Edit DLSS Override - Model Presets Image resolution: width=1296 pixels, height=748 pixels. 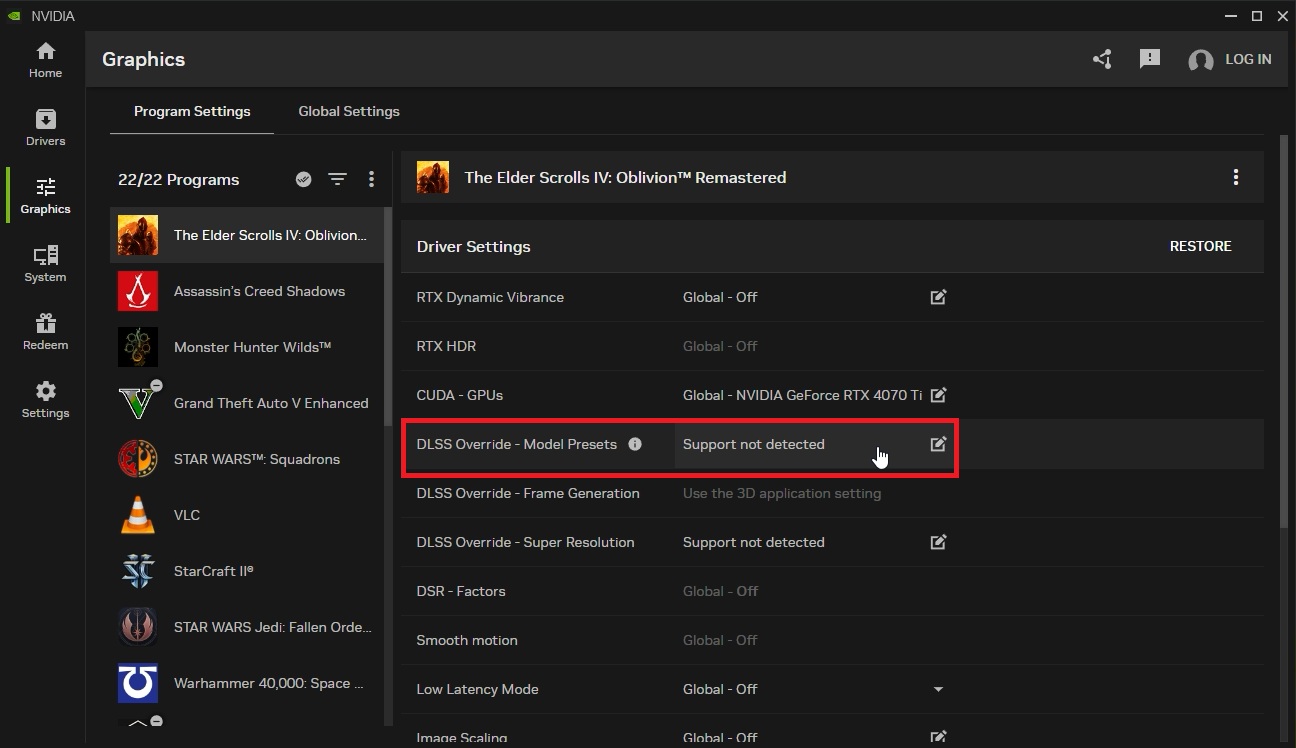[938, 444]
